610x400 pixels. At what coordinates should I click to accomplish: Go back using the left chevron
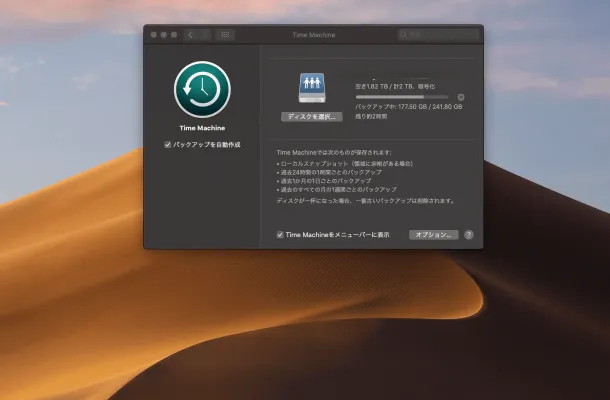[x=190, y=34]
